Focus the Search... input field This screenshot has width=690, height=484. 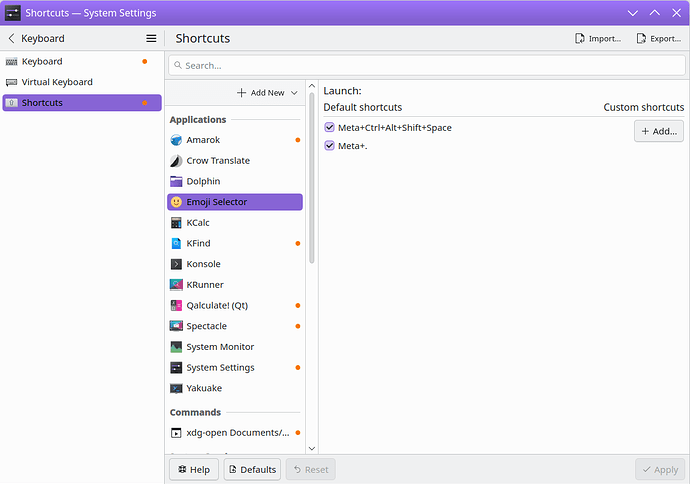427,66
